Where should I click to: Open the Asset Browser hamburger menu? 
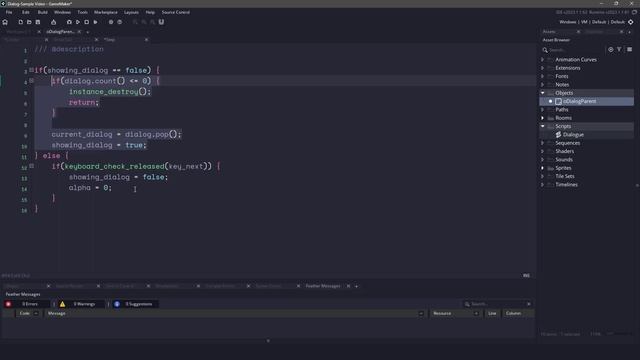coord(629,49)
